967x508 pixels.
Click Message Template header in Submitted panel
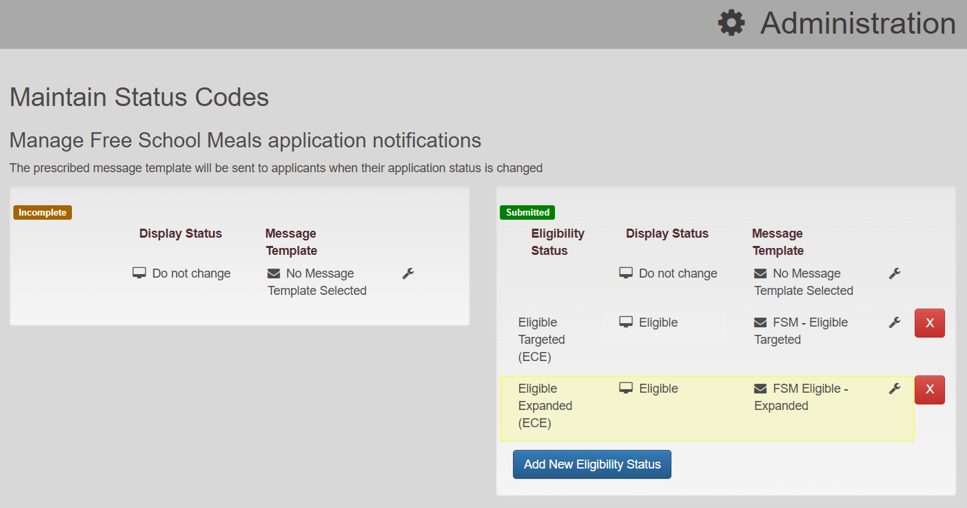(x=778, y=242)
